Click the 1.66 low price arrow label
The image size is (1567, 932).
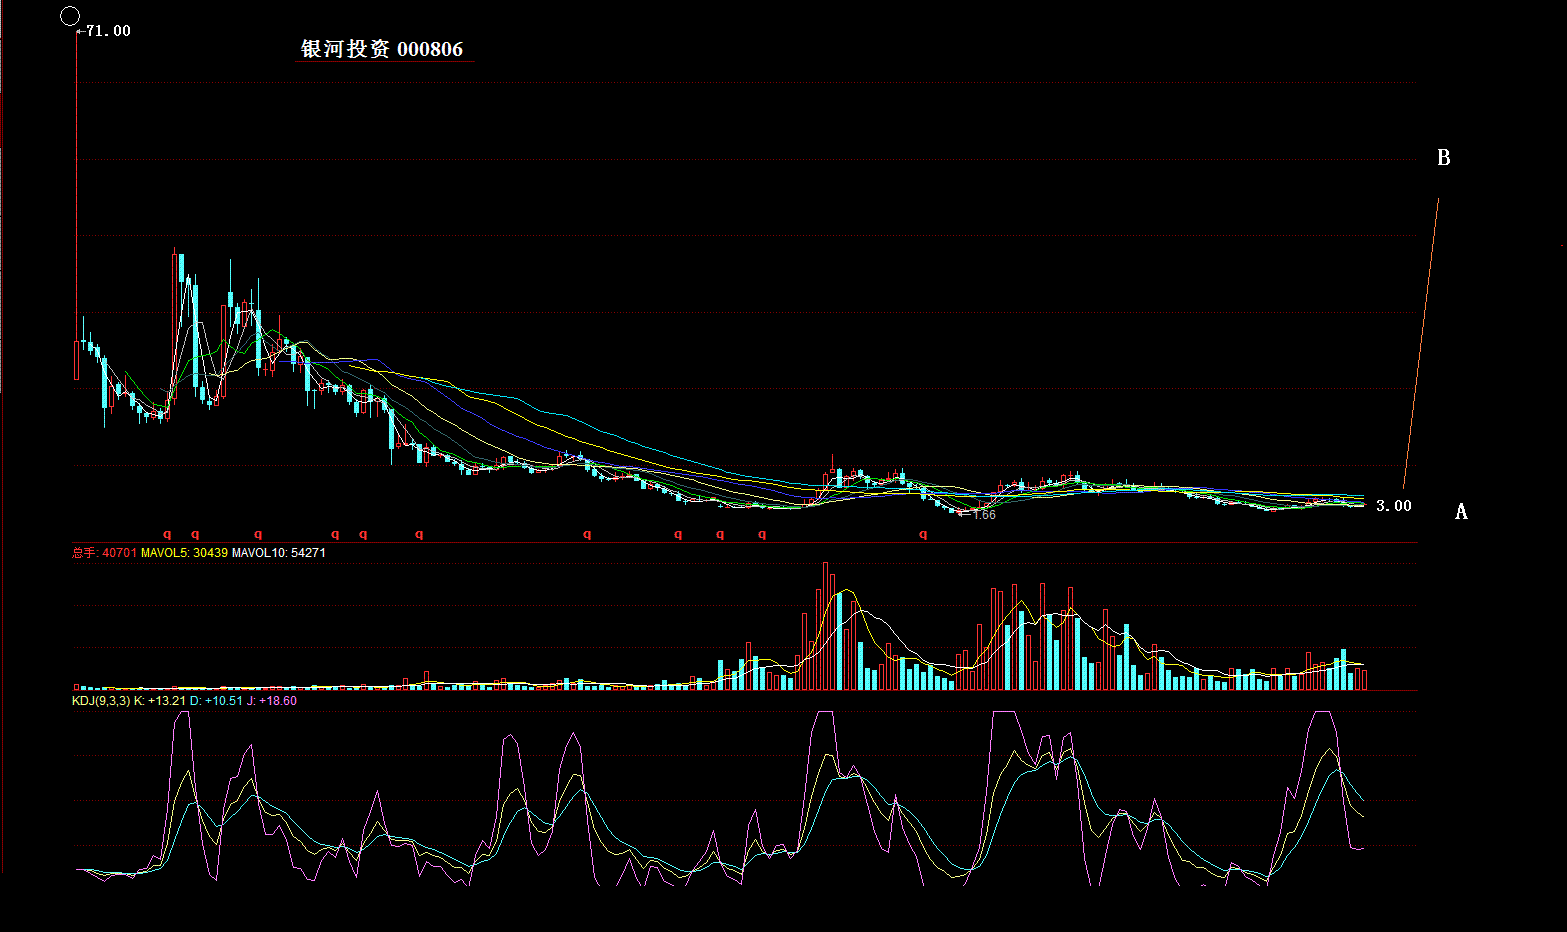coord(981,515)
